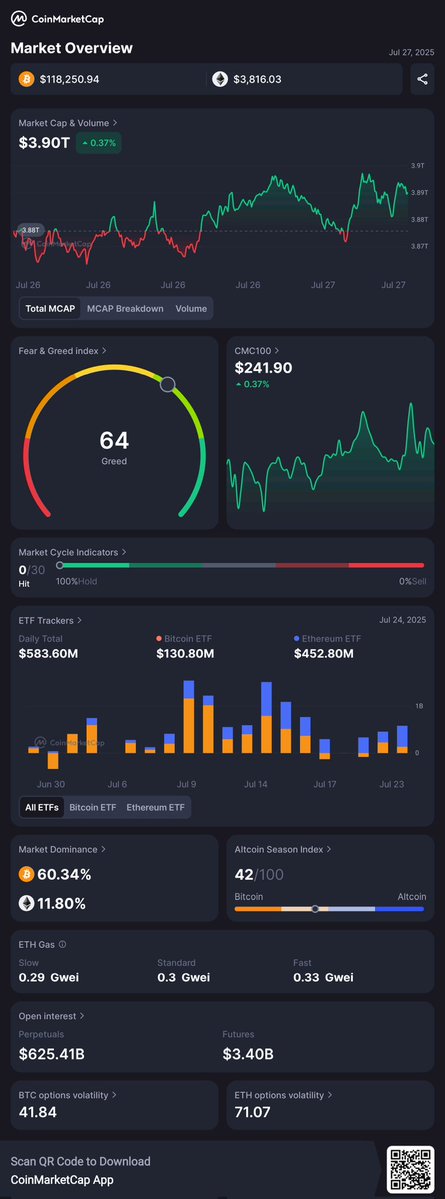Screen dimensions: 445x1199
Task: Switch to Bitcoin ETF tab
Action: pos(93,807)
